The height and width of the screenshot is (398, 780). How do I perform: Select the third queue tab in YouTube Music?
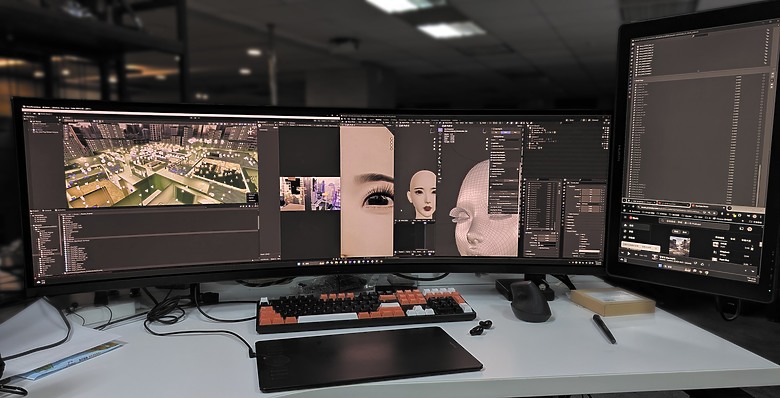pyautogui.click(x=746, y=240)
